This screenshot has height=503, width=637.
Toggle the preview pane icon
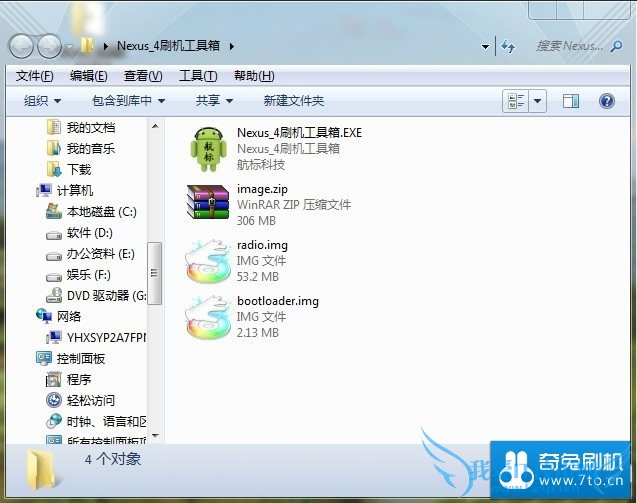(571, 101)
